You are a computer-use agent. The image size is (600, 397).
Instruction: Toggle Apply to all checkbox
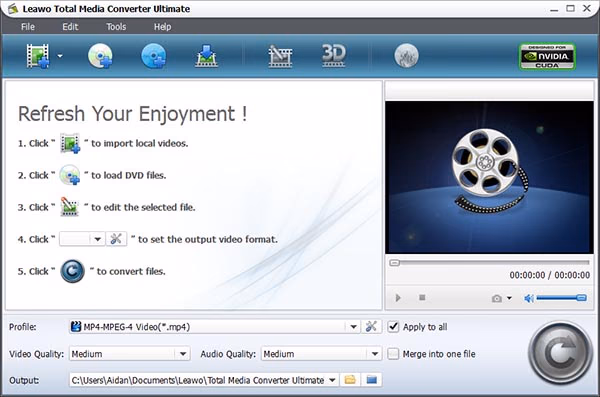[393, 327]
